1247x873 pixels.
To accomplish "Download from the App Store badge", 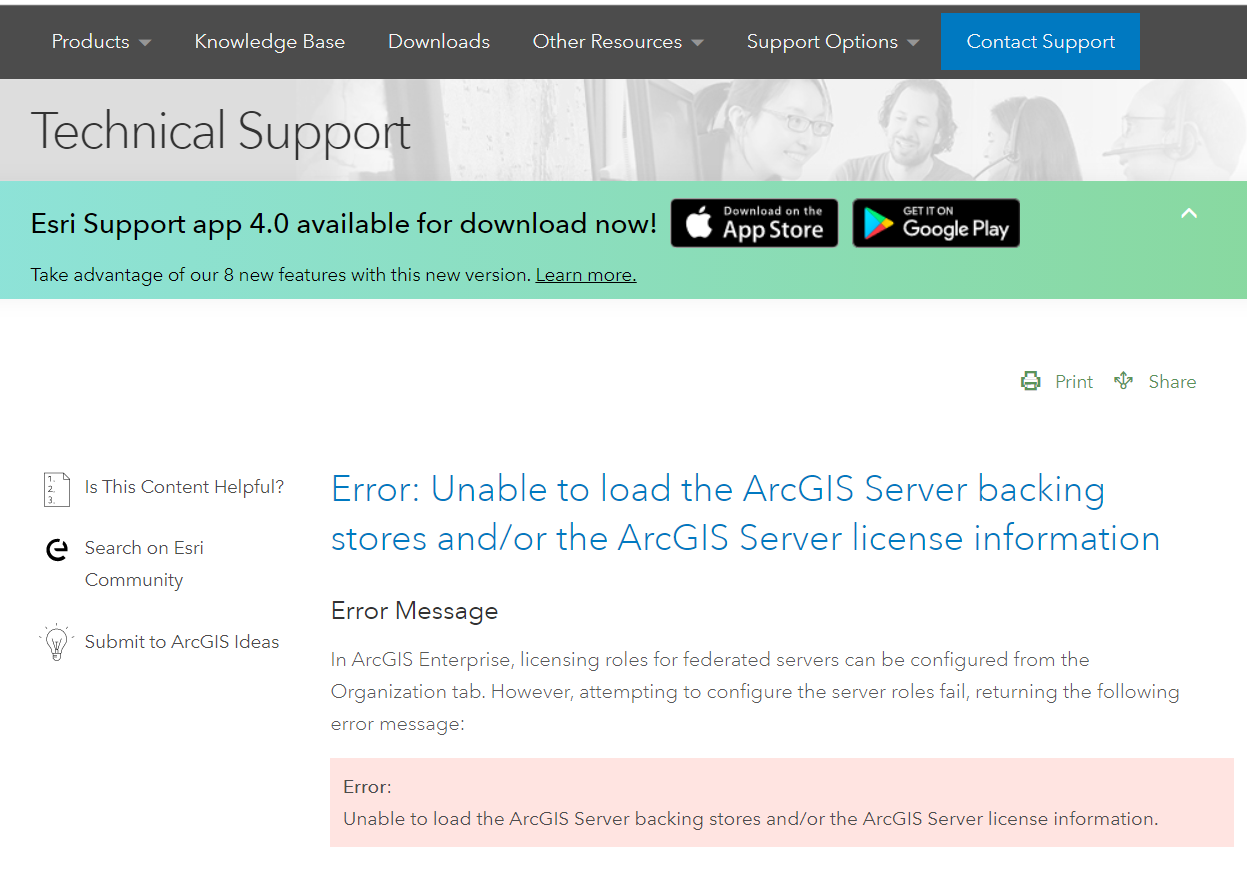I will click(x=754, y=223).
